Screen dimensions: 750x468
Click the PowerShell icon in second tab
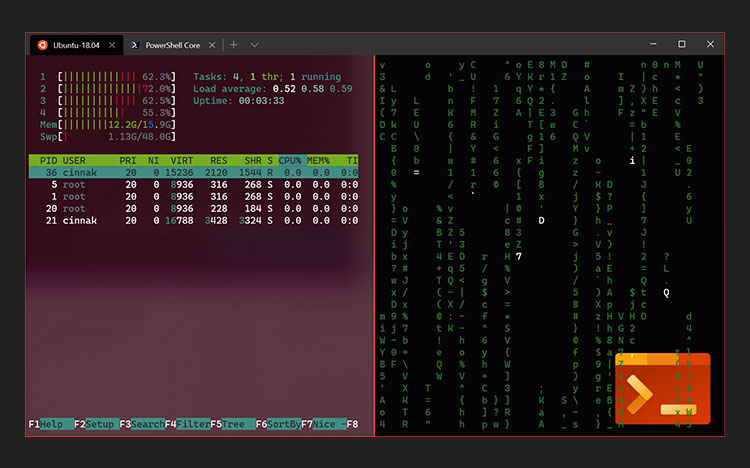132,45
